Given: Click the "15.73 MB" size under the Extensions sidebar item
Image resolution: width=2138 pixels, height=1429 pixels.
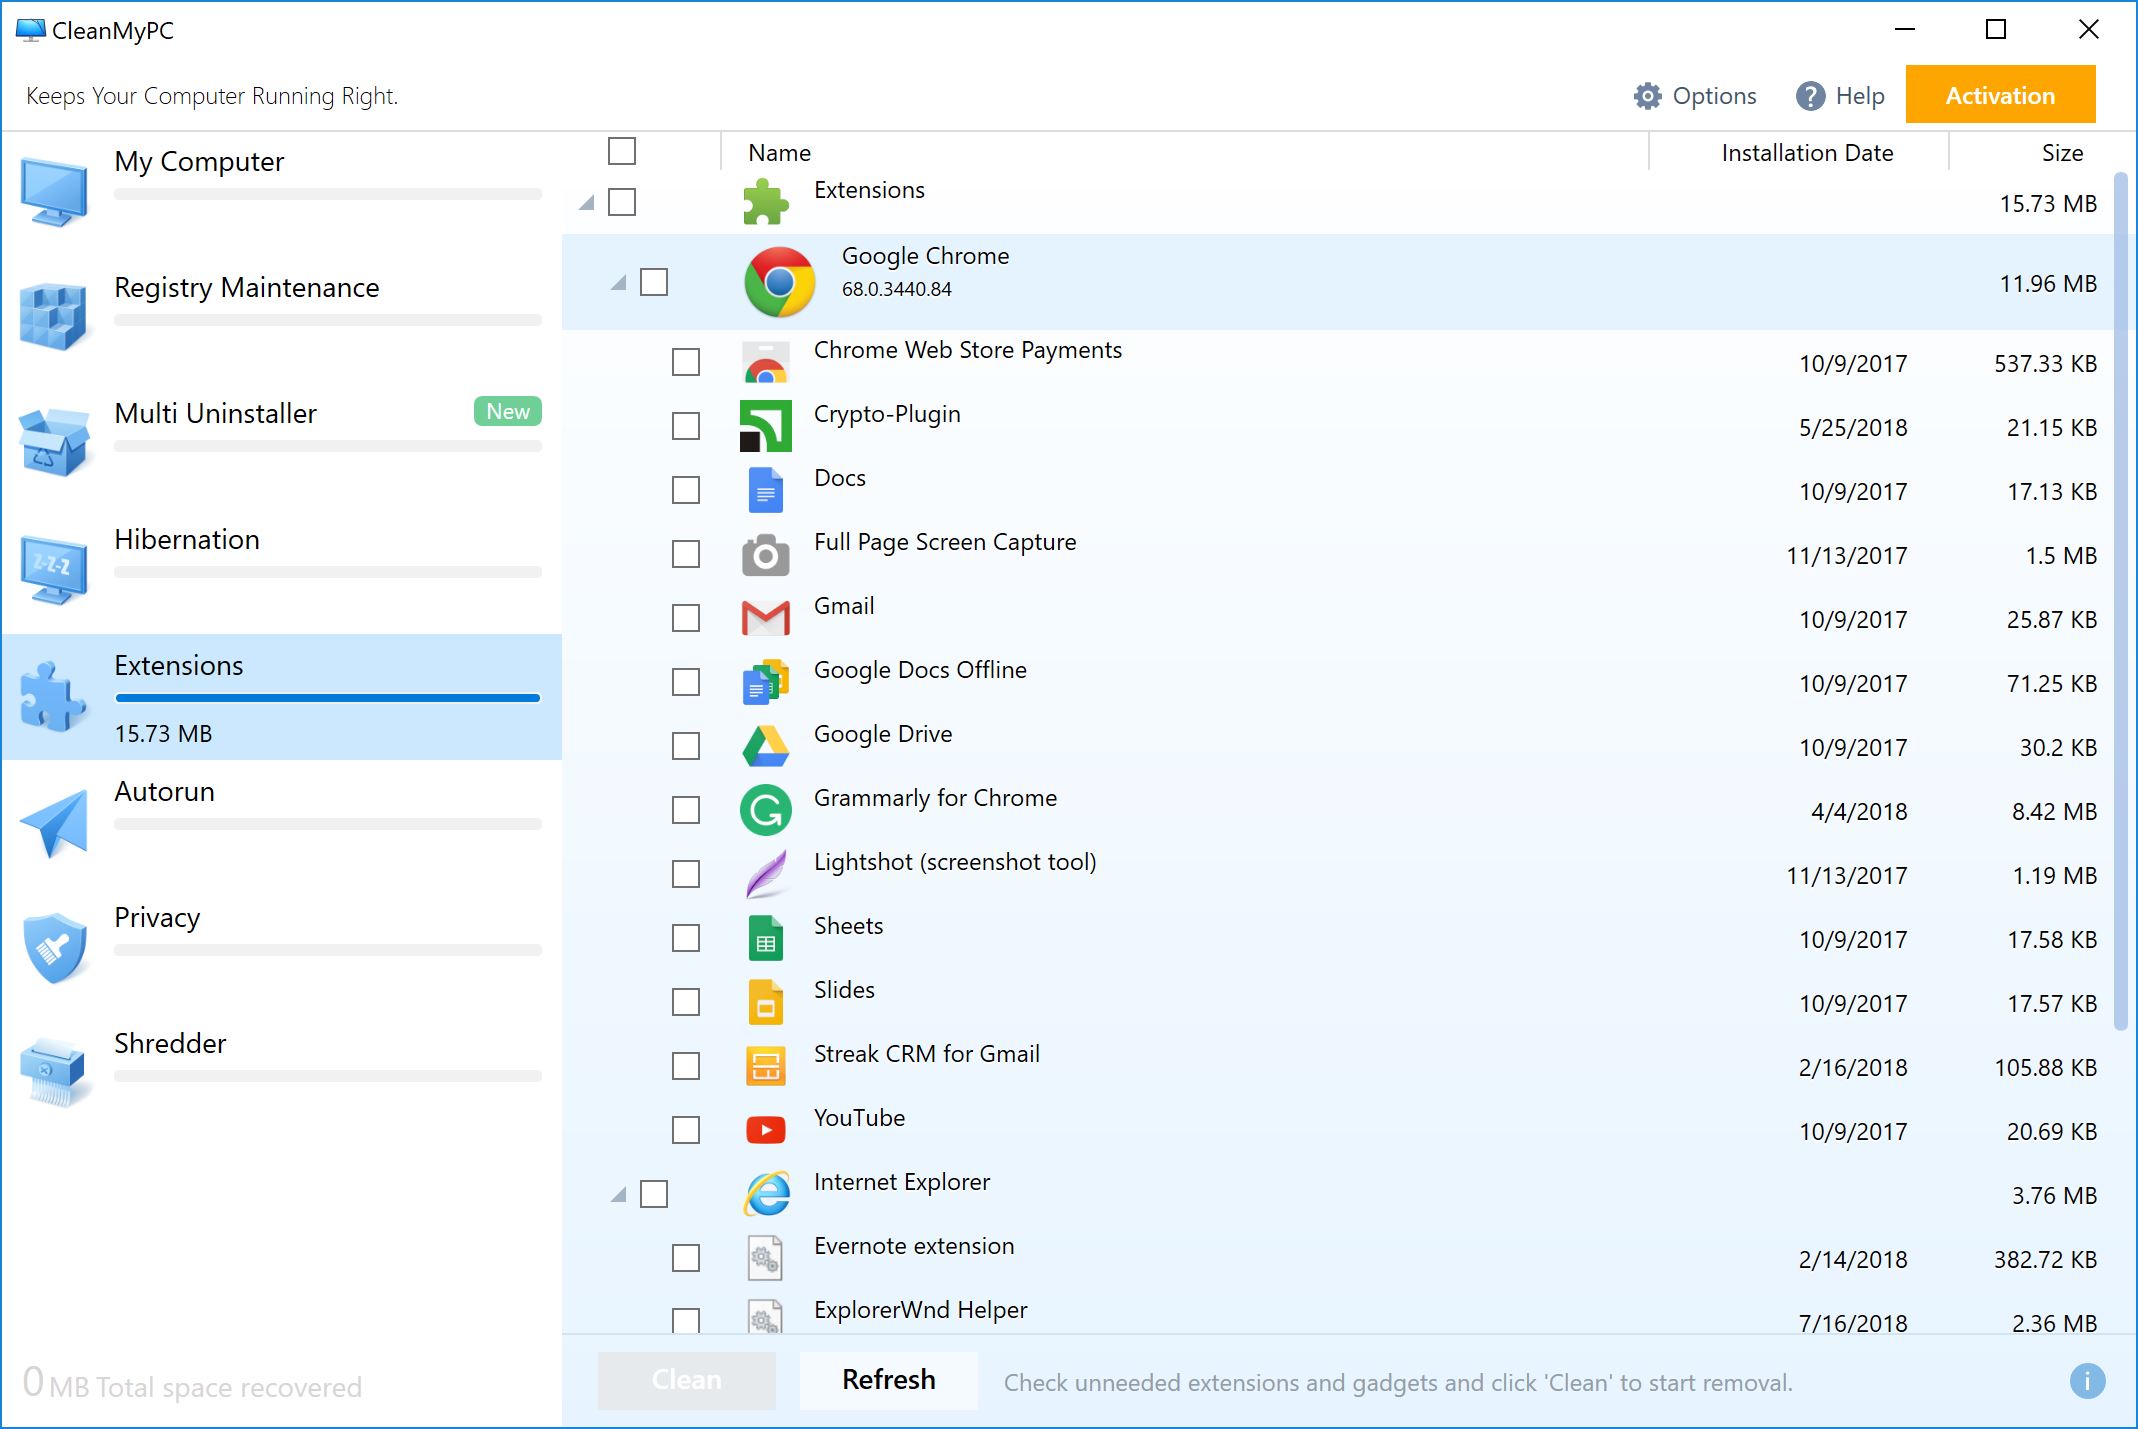Looking at the screenshot, I should click(163, 734).
